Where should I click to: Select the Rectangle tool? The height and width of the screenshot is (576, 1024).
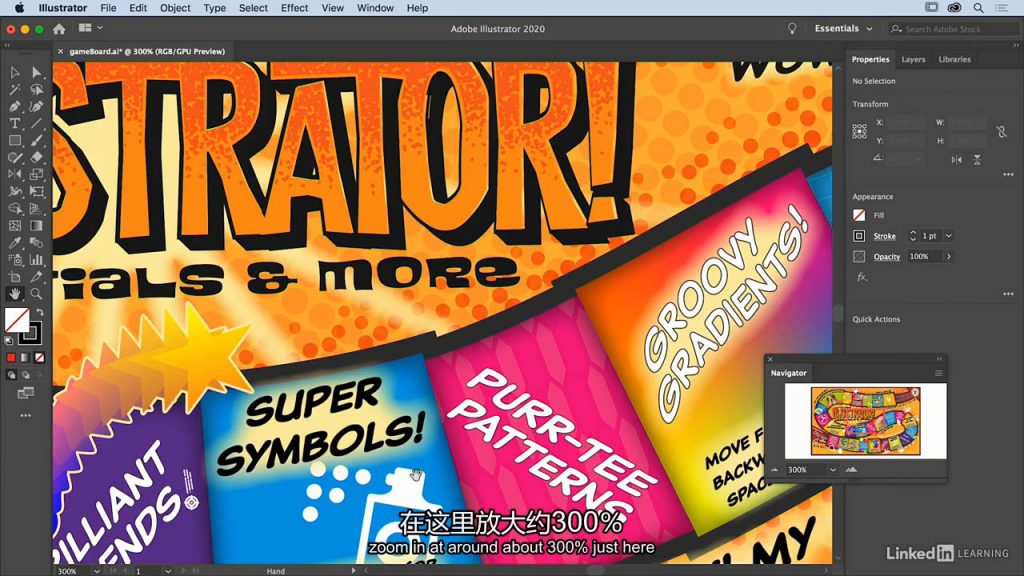pos(14,140)
